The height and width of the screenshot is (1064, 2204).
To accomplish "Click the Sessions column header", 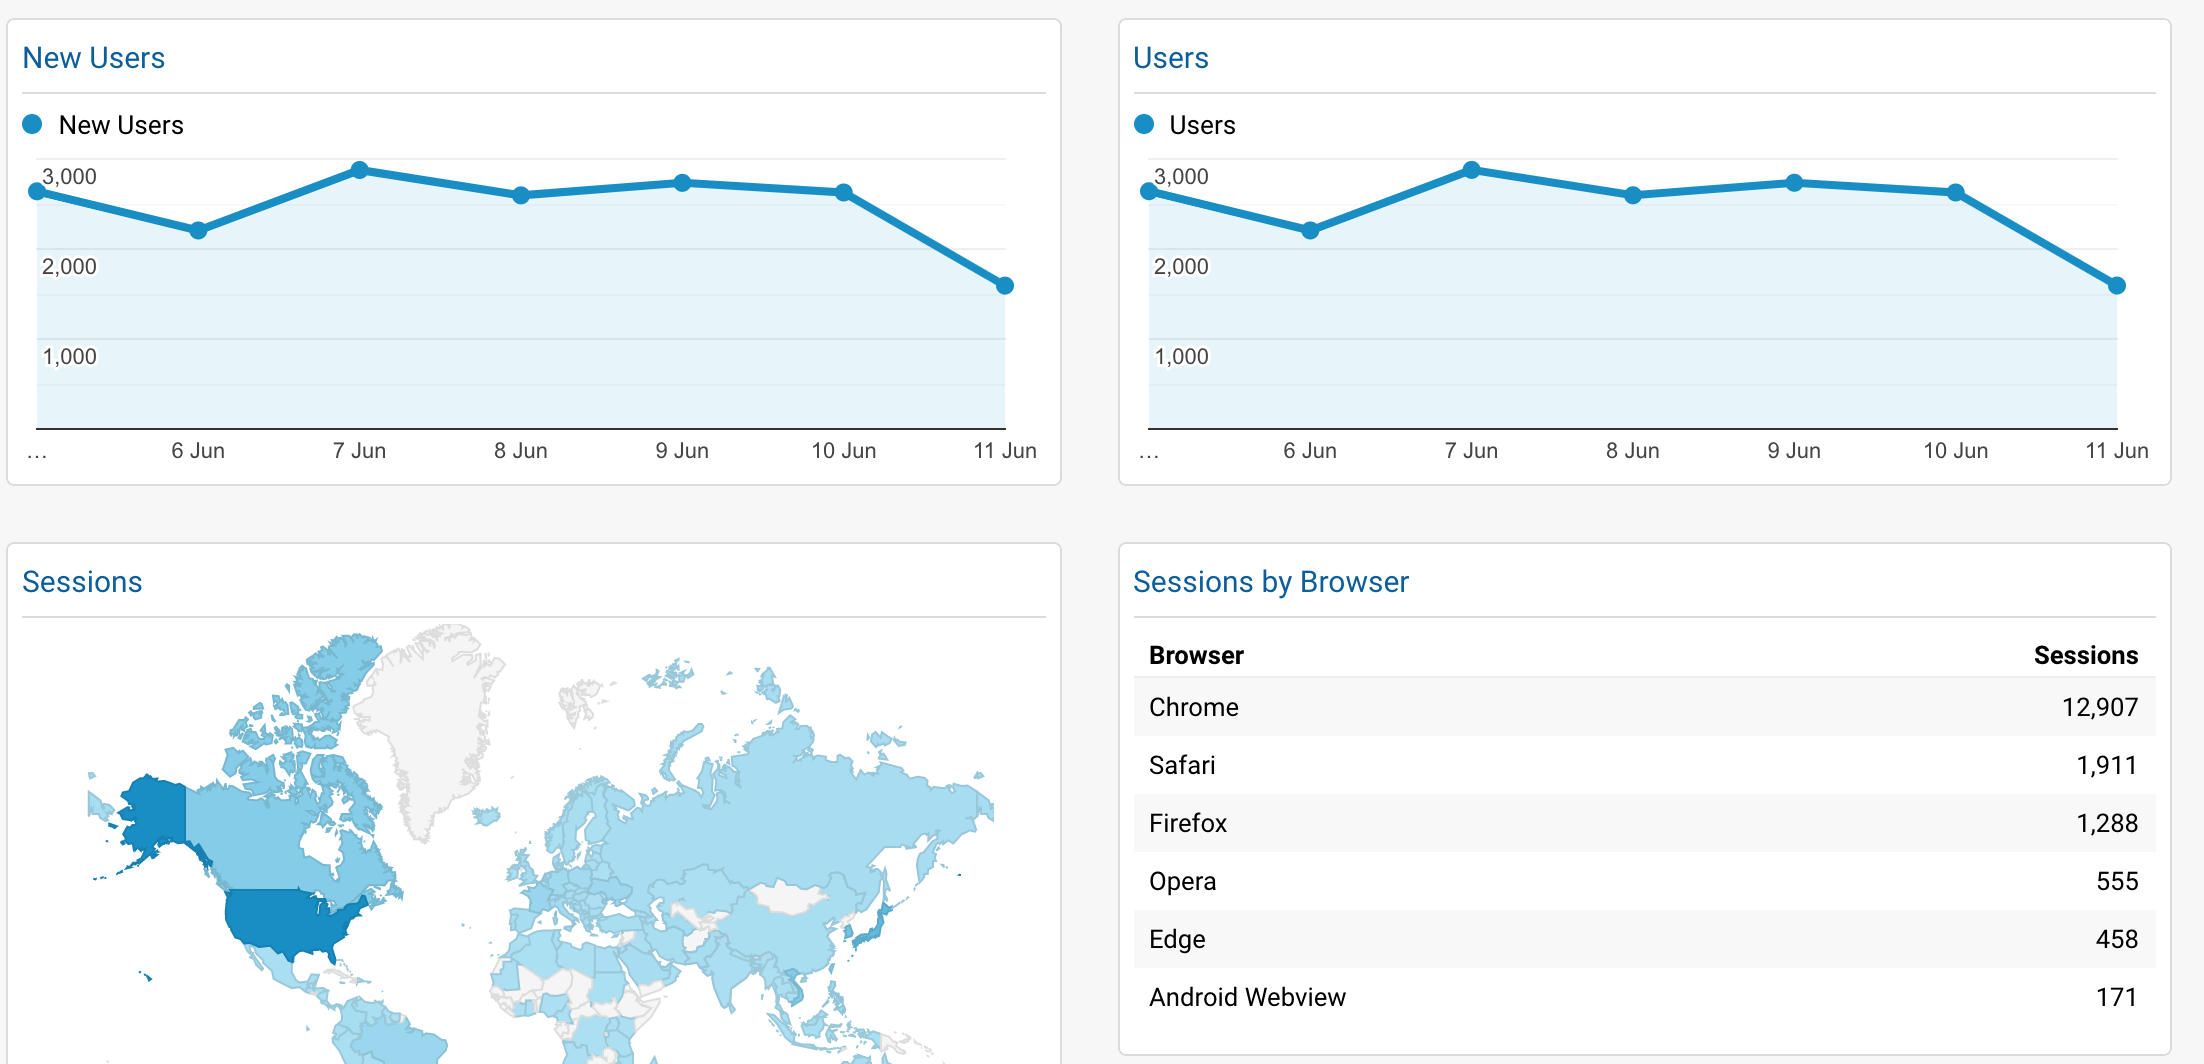I will tap(2086, 655).
